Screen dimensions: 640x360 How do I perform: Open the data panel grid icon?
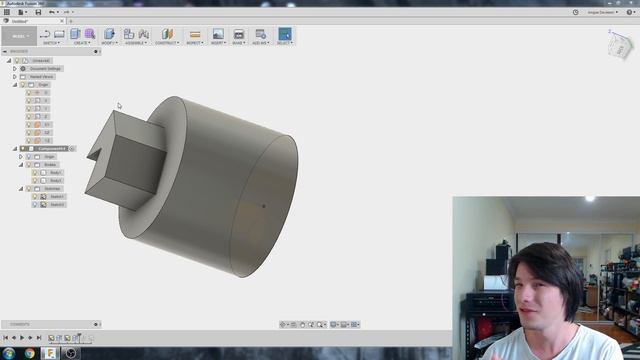click(x=7, y=12)
